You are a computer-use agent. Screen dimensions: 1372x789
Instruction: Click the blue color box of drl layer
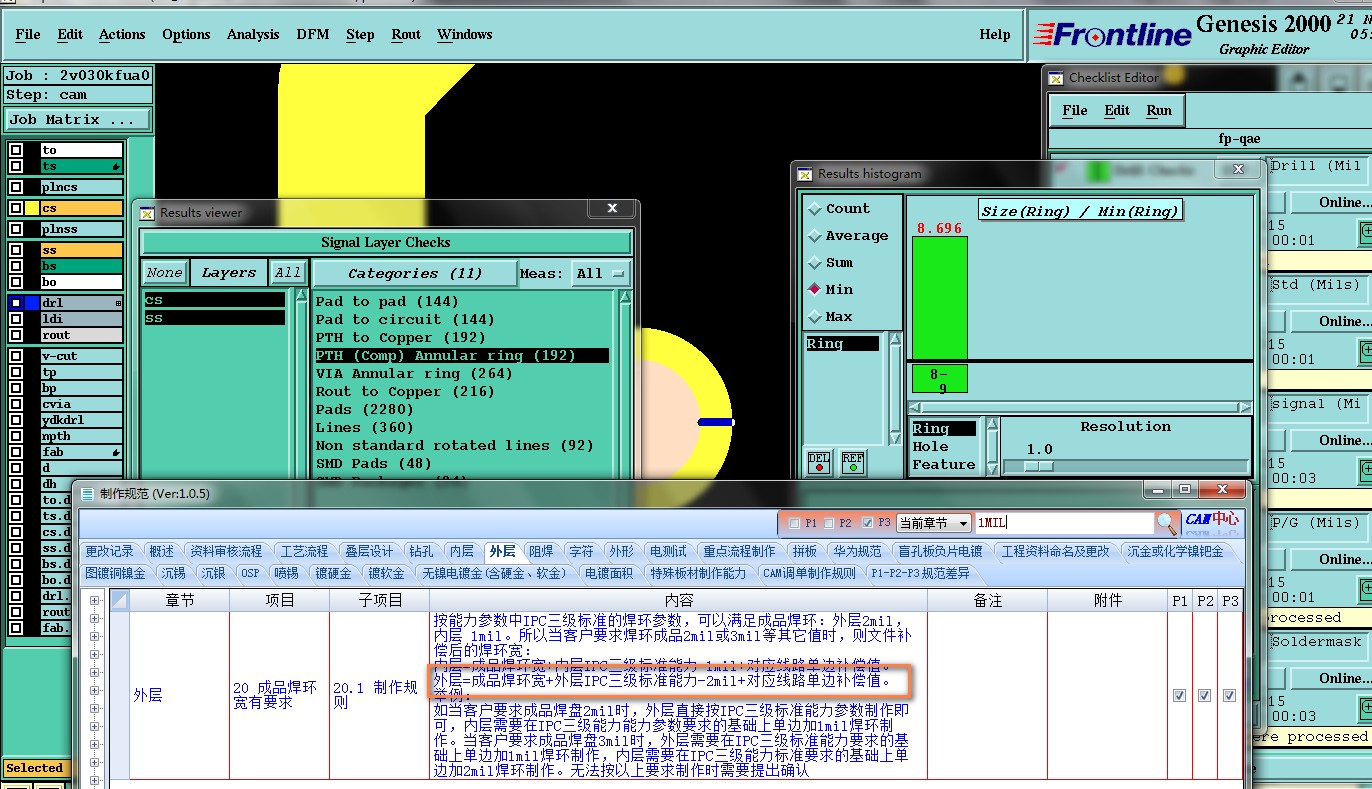point(32,303)
